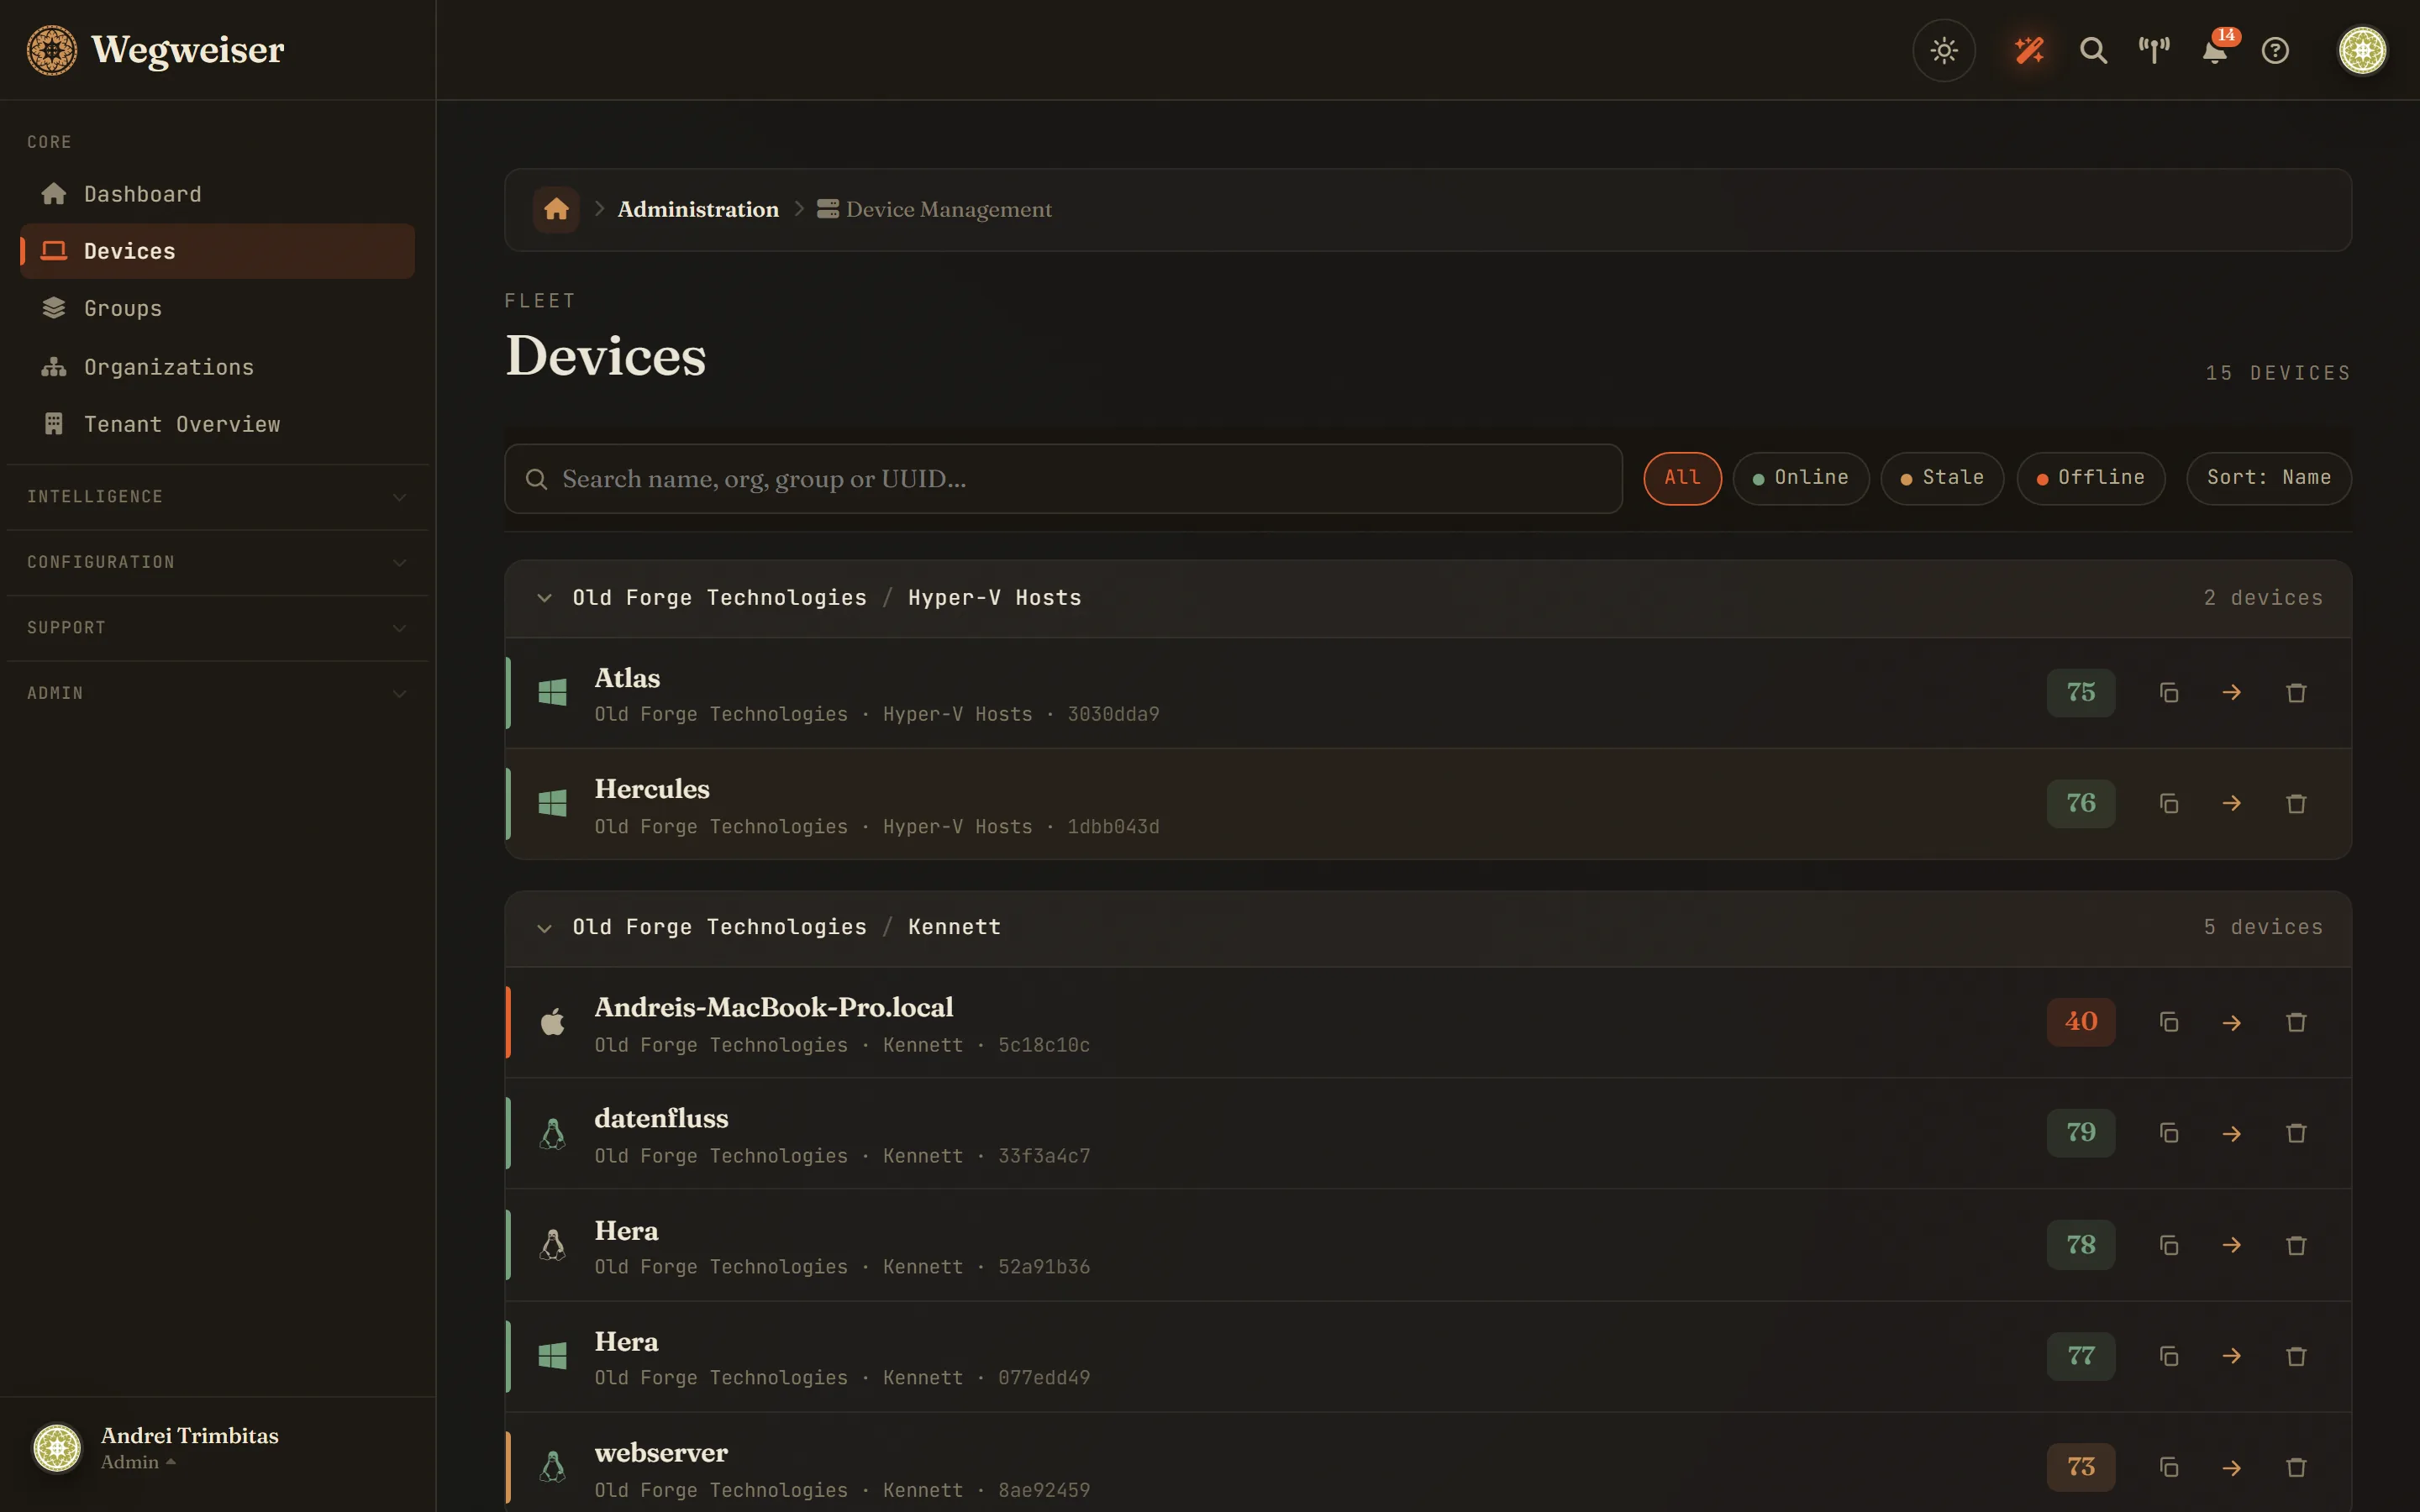2420x1512 pixels.
Task: Select the All filter chip
Action: [x=1682, y=478]
